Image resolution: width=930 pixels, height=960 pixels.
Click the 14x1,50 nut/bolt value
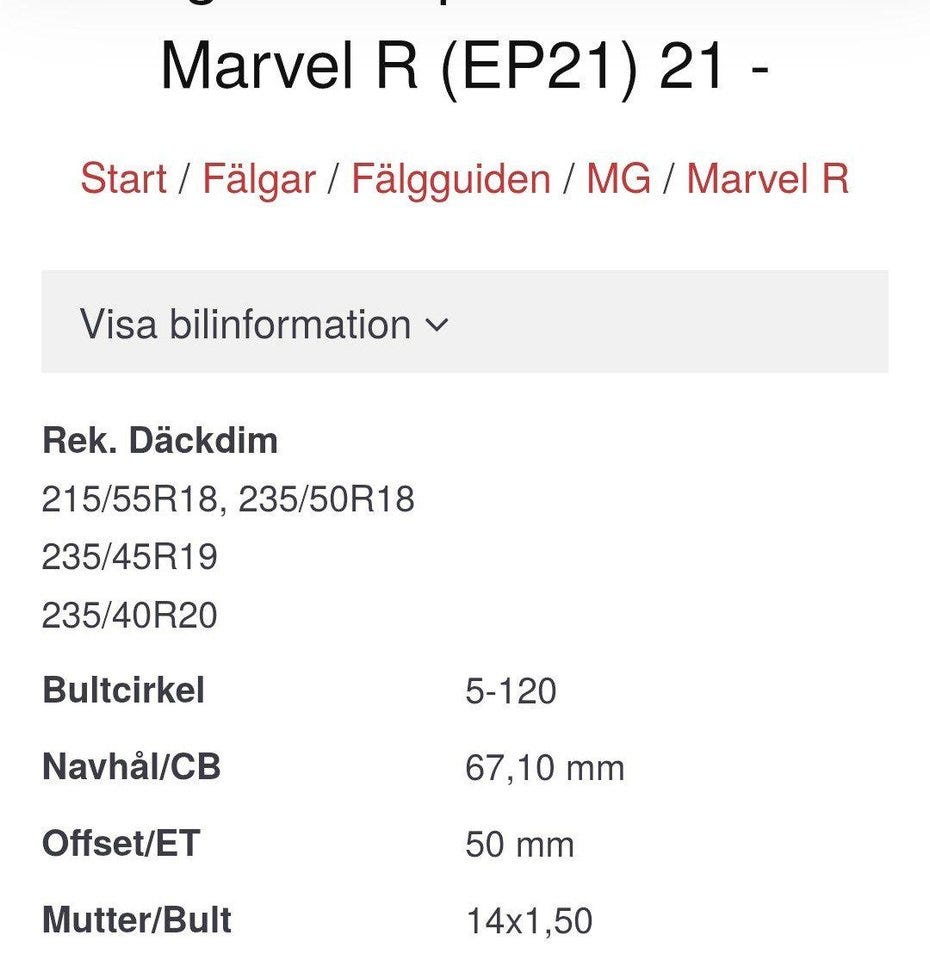pos(529,921)
